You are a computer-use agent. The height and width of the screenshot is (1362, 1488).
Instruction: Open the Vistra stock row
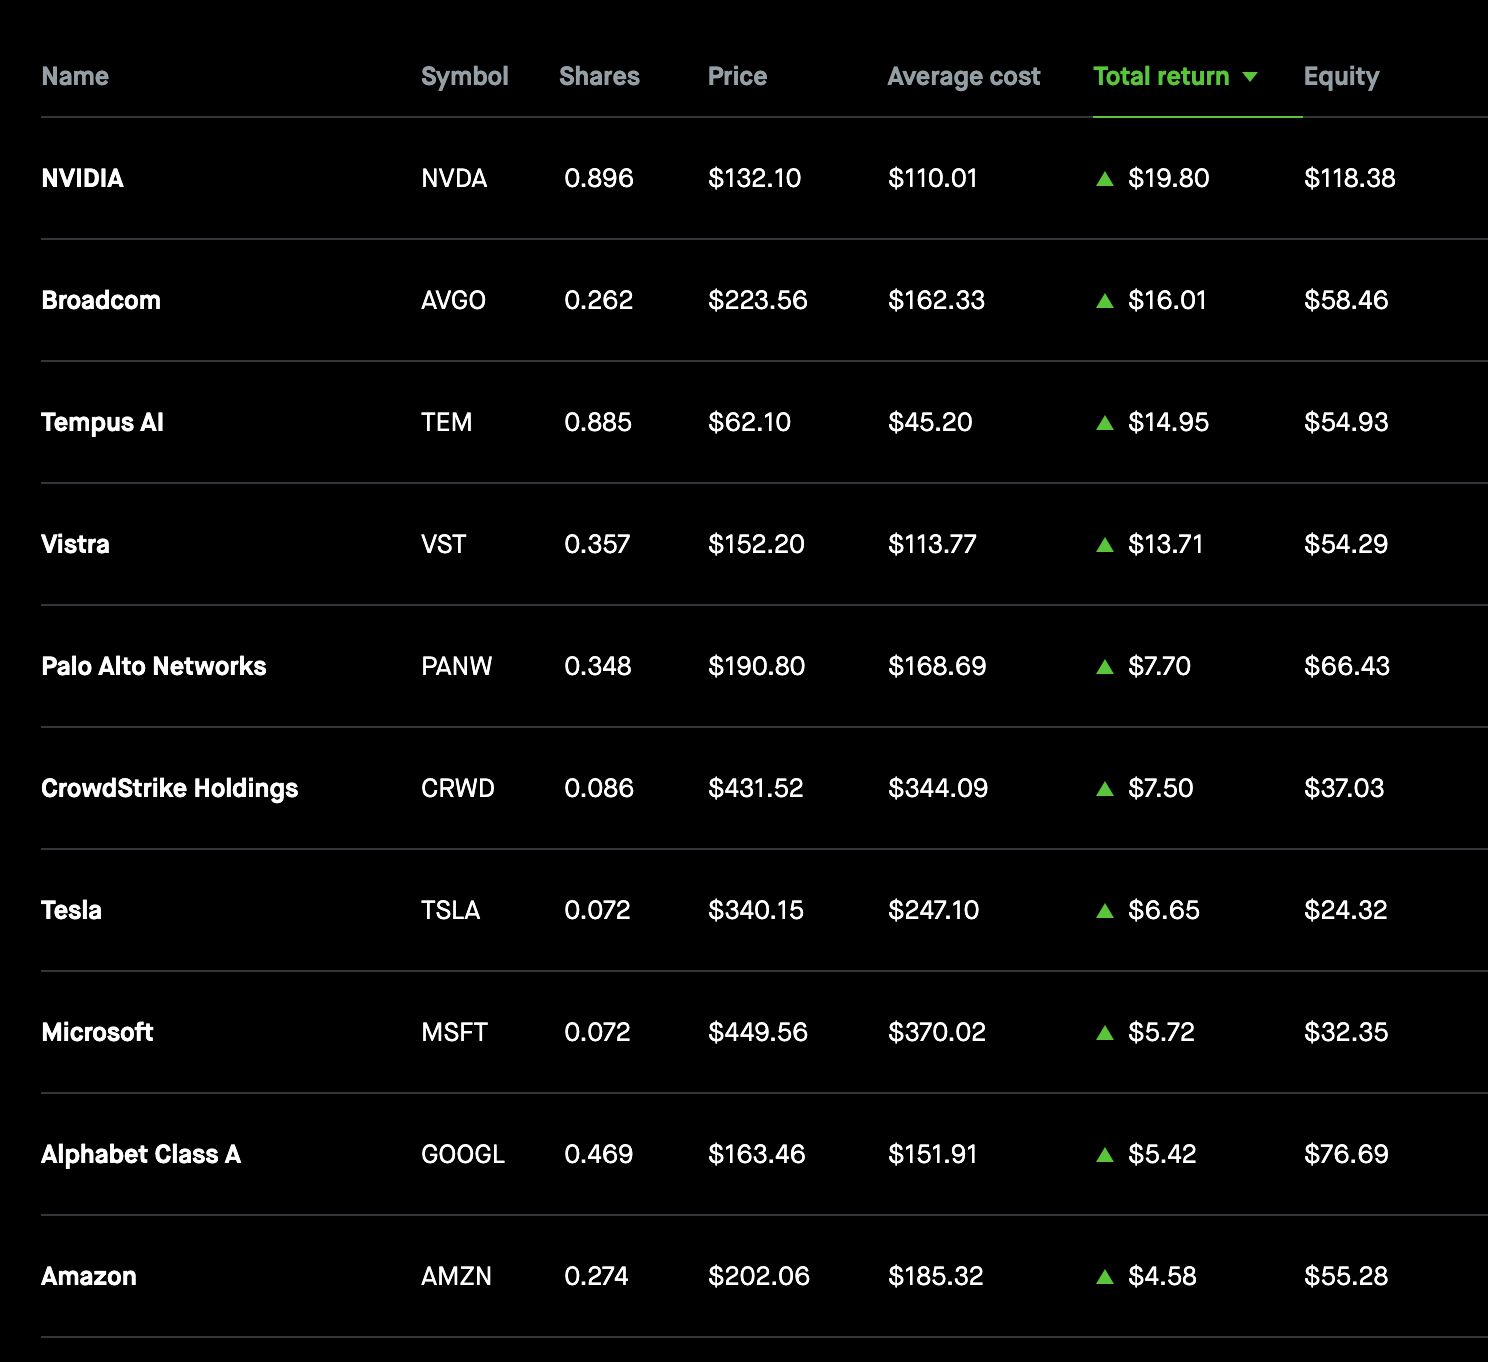pos(764,544)
